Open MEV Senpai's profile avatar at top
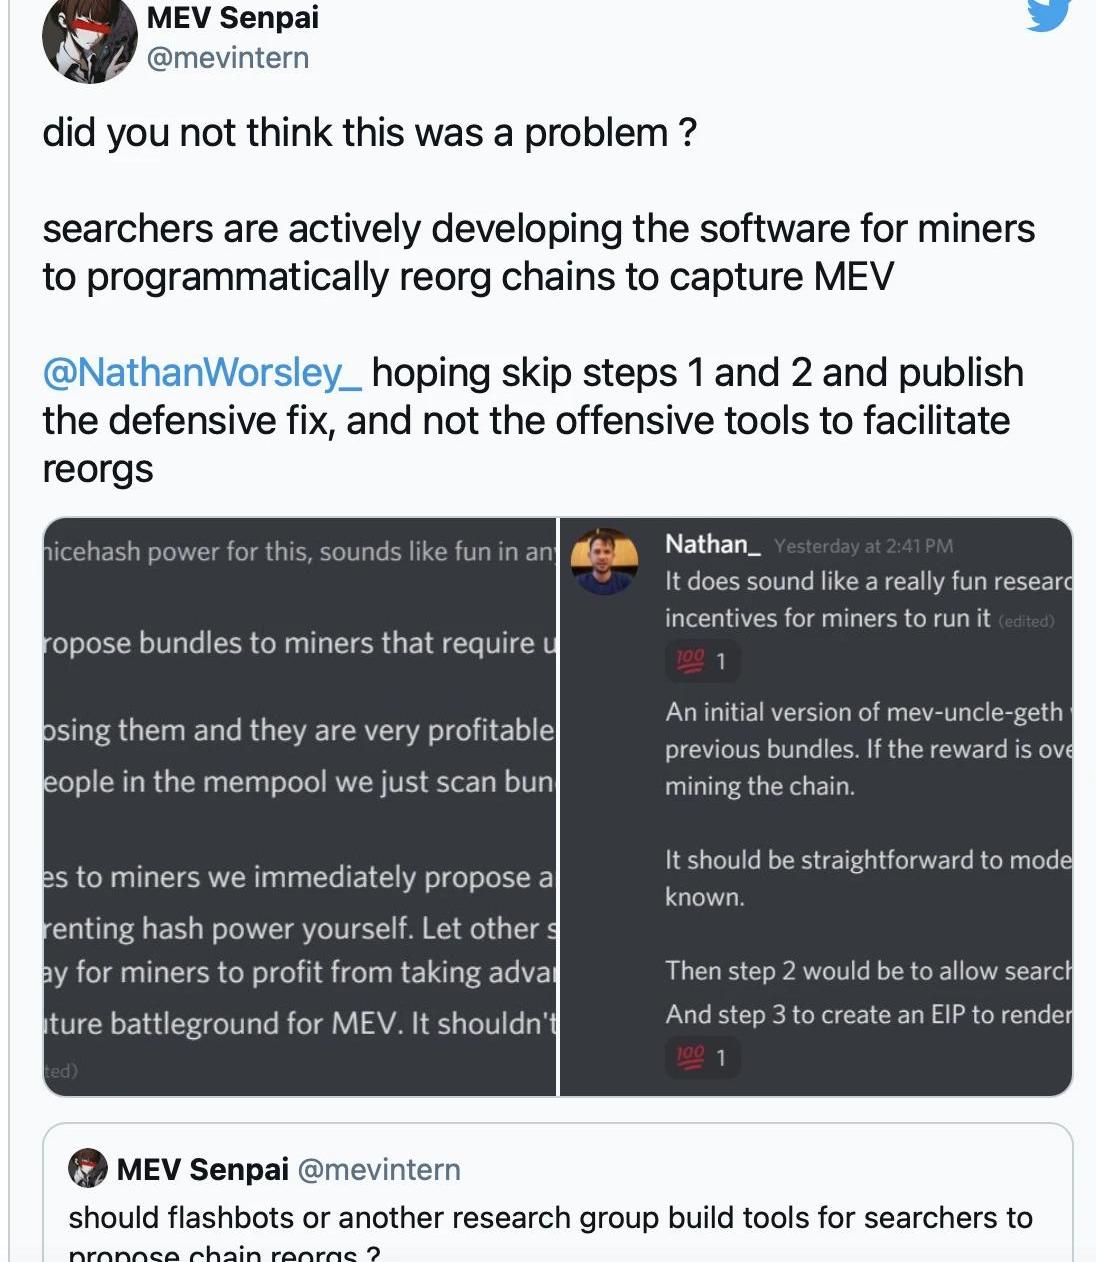The image size is (1096, 1262). 89,39
